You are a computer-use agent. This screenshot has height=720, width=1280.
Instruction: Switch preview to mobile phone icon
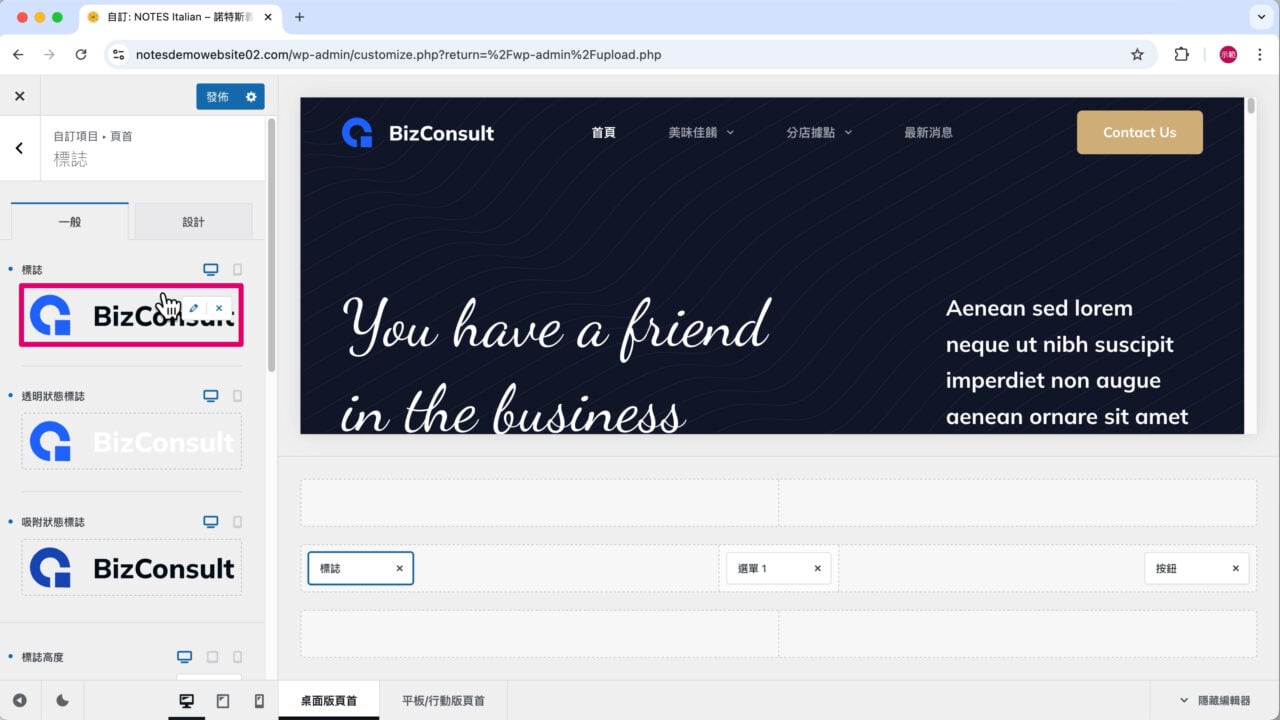coord(259,701)
